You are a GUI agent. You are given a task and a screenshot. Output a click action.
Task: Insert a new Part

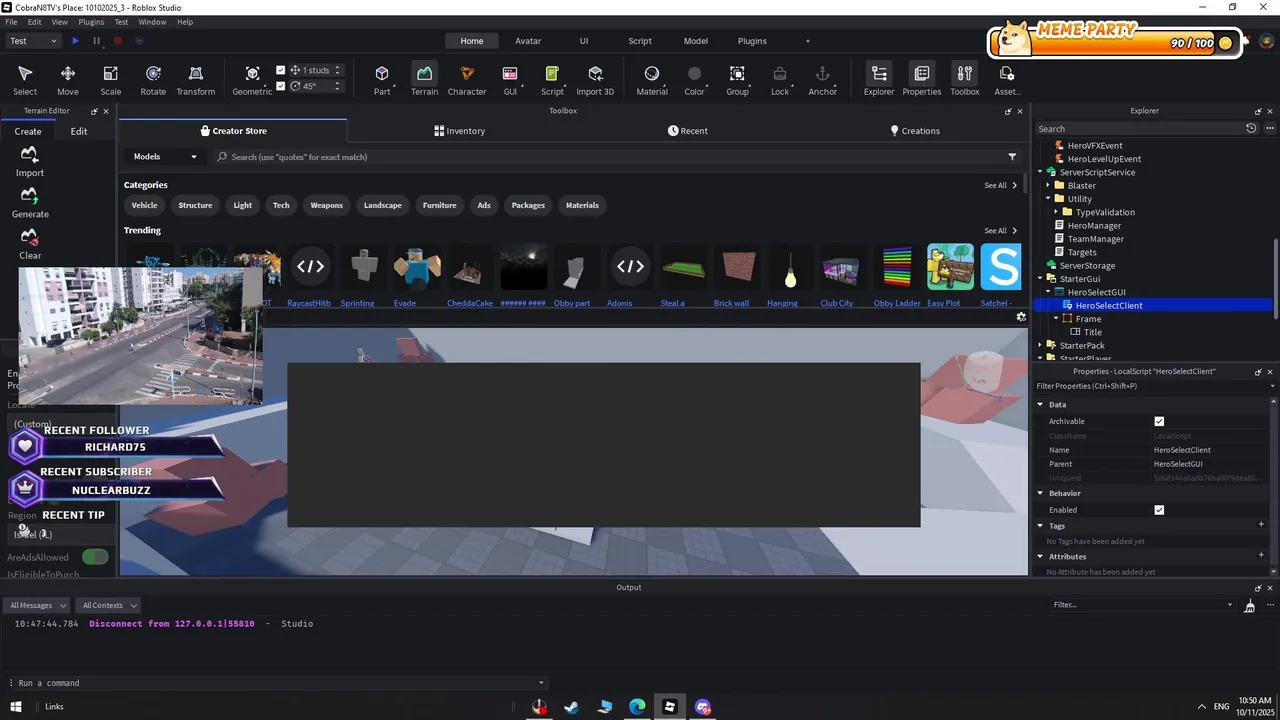click(x=382, y=80)
